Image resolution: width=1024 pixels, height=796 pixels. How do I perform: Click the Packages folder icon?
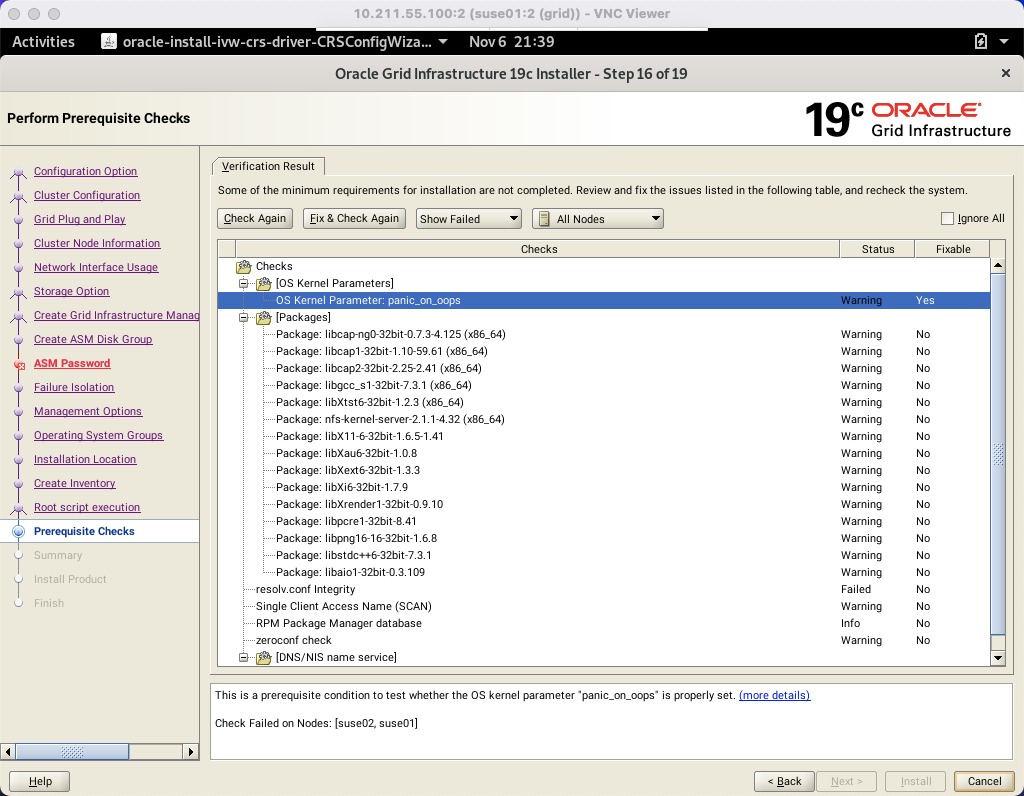(264, 317)
